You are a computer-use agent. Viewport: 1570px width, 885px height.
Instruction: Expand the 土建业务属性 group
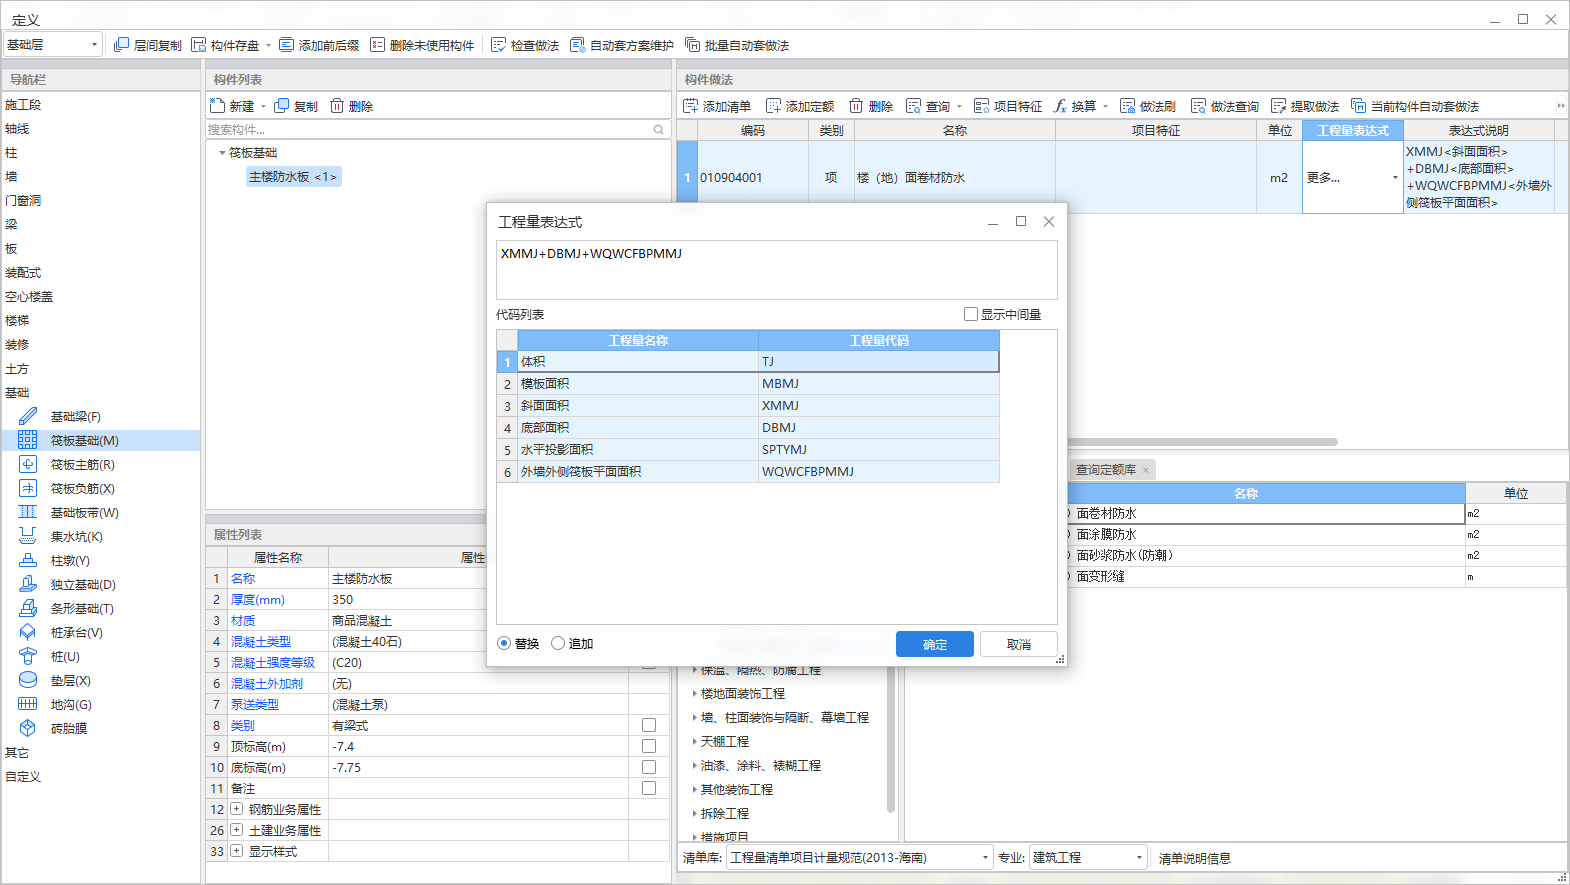click(236, 830)
